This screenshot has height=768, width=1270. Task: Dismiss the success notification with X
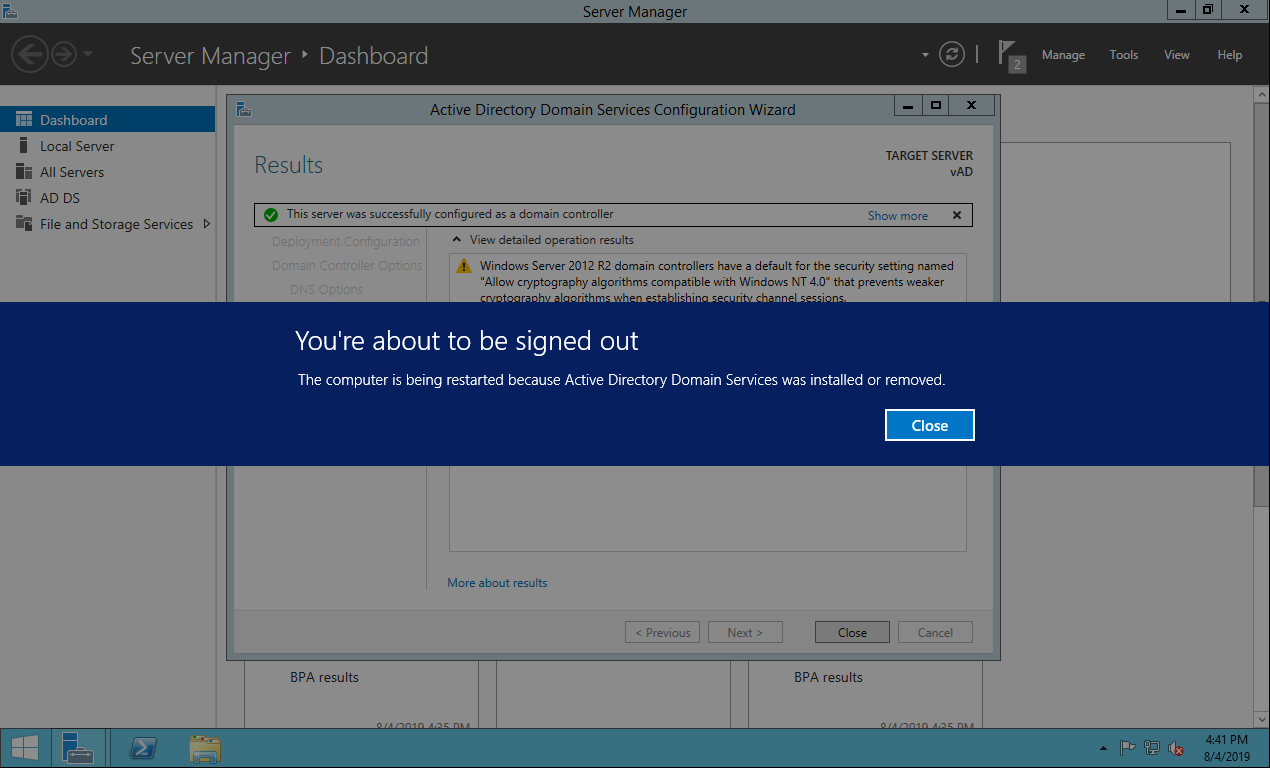tap(956, 215)
